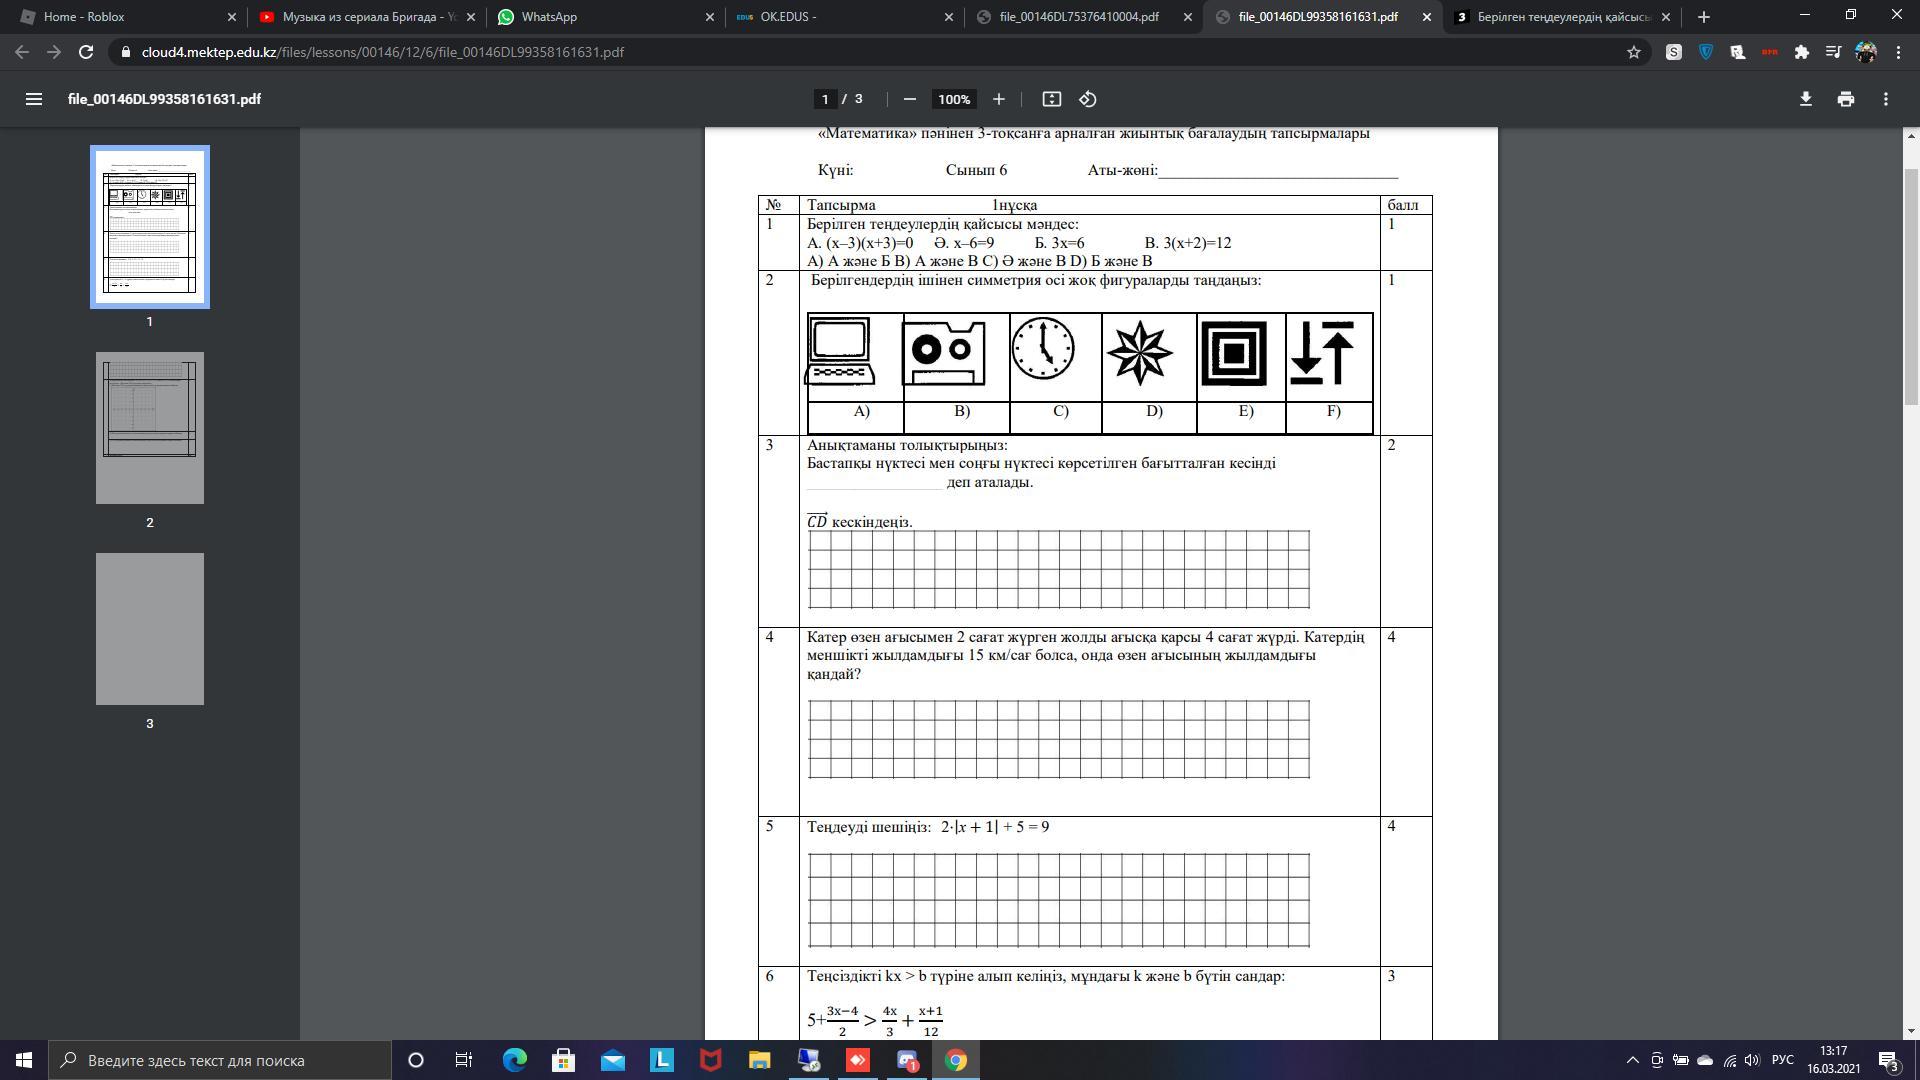
Task: Download the PDF file
Action: [x=1805, y=99]
